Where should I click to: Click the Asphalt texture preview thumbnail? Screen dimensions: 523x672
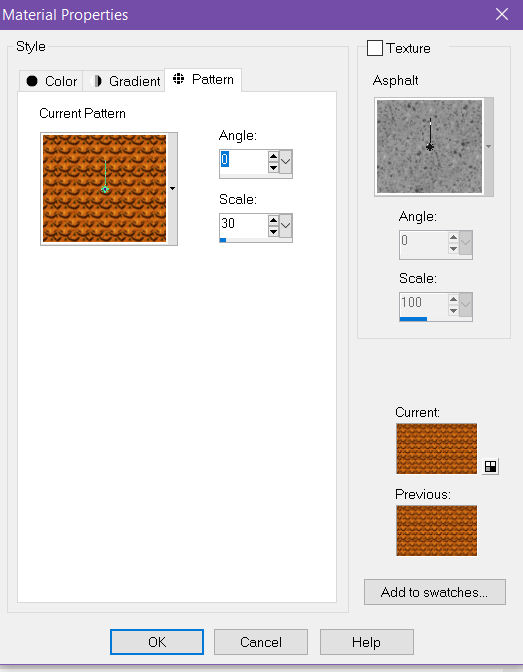(x=430, y=146)
